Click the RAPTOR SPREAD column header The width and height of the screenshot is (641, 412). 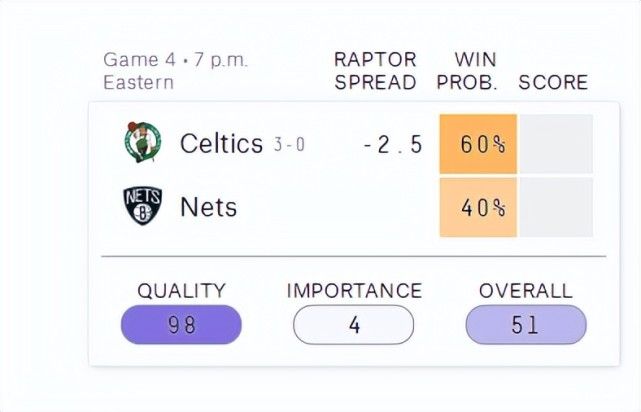(x=375, y=71)
